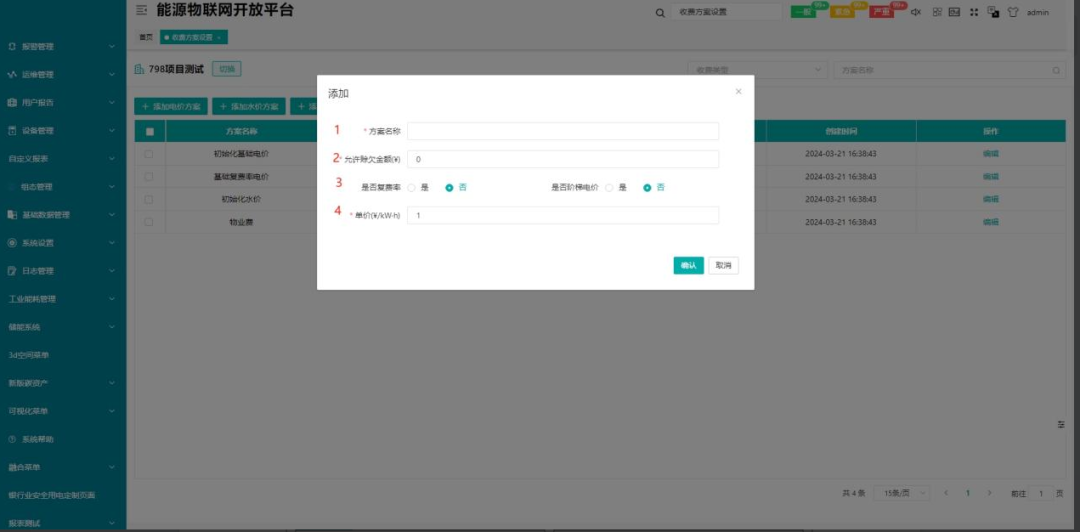Image resolution: width=1080 pixels, height=532 pixels.
Task: Select 否 for 是否复费率
Action: tap(449, 187)
